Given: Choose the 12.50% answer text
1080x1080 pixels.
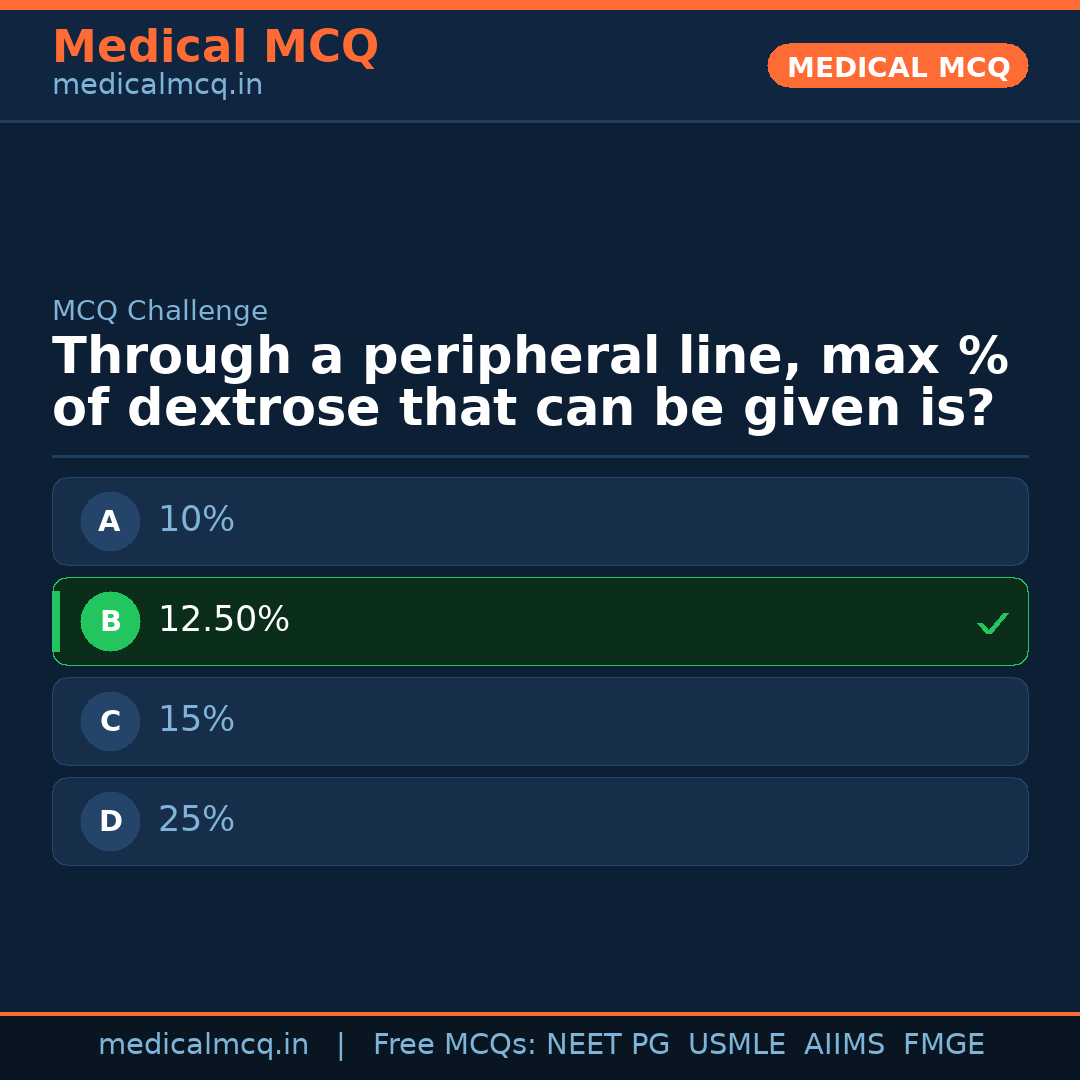Looking at the screenshot, I should coord(224,620).
